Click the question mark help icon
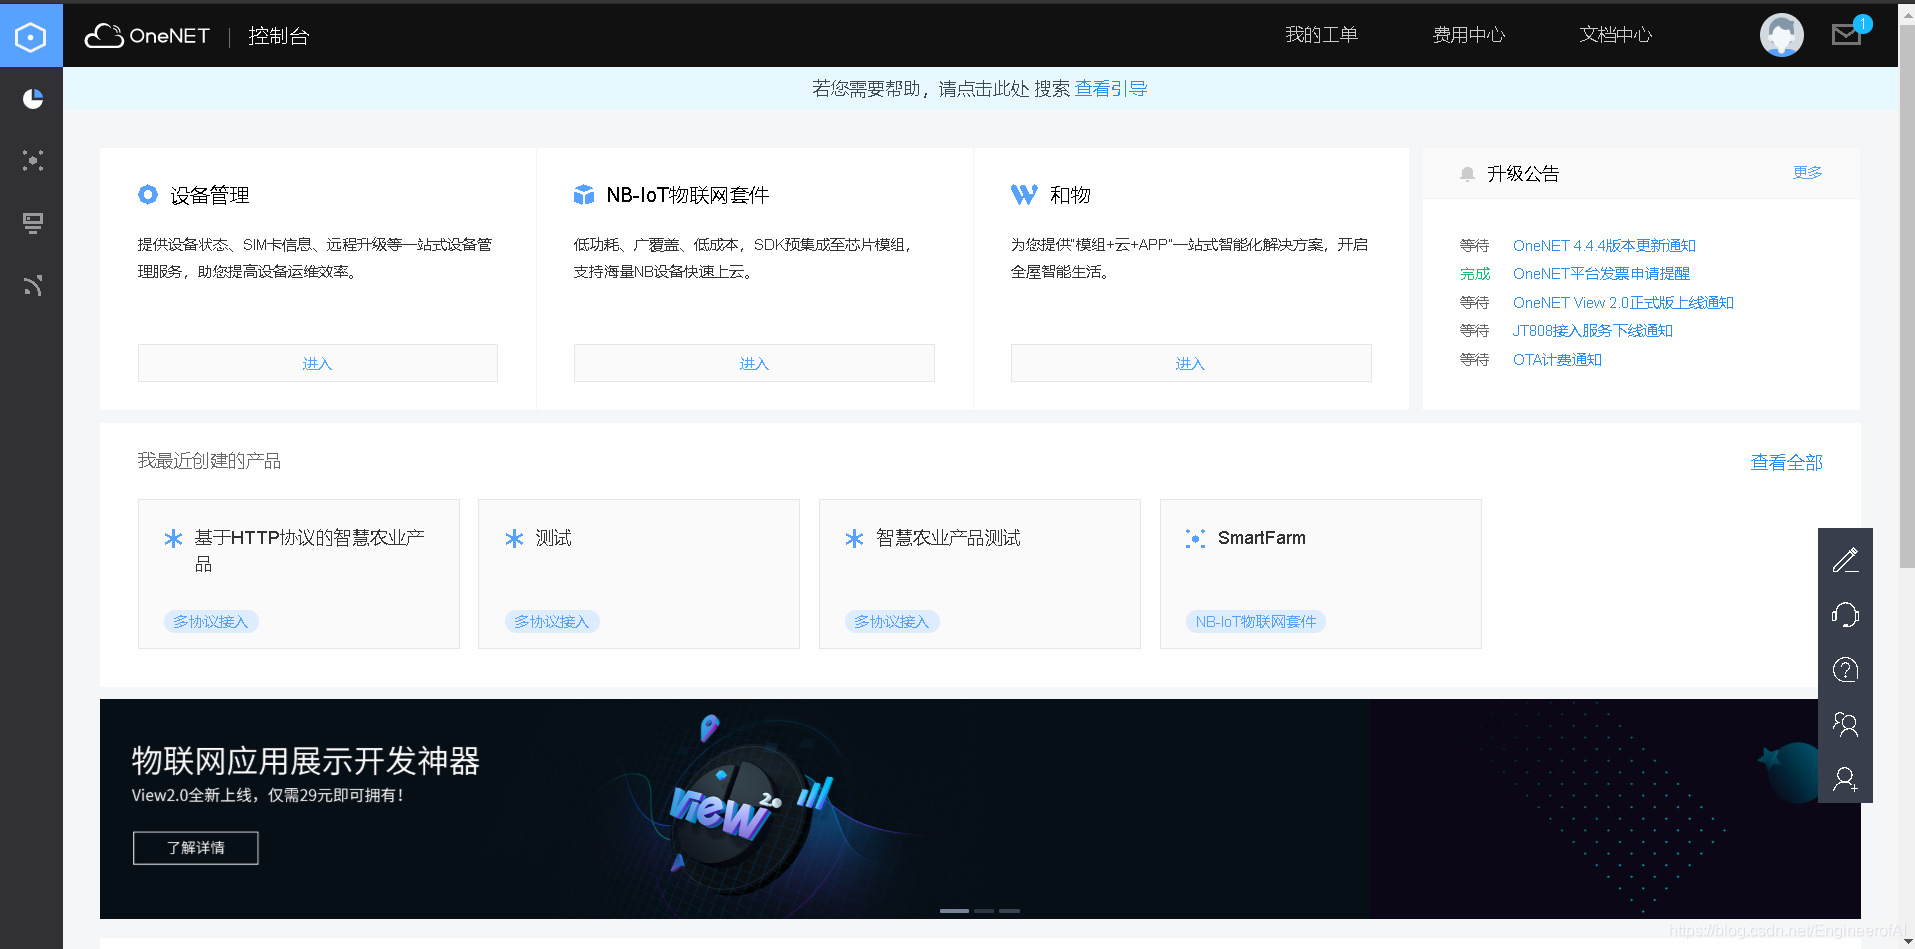 coord(1845,669)
